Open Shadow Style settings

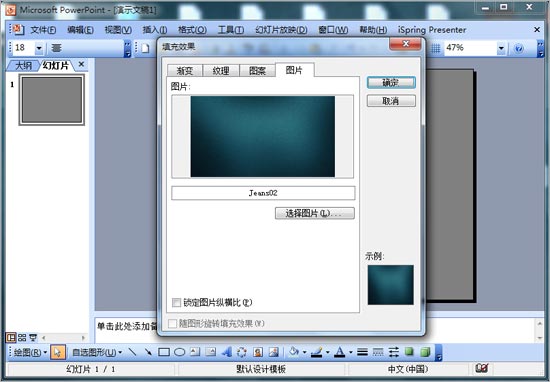click(409, 351)
